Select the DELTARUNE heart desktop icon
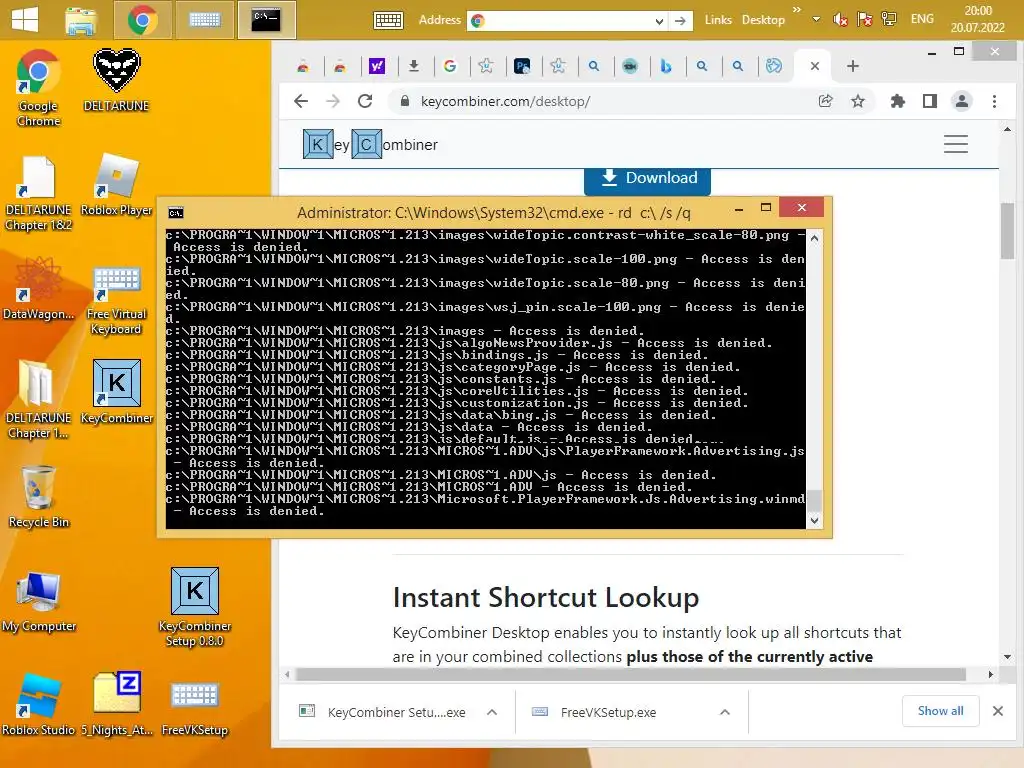The width and height of the screenshot is (1024, 768). (116, 80)
